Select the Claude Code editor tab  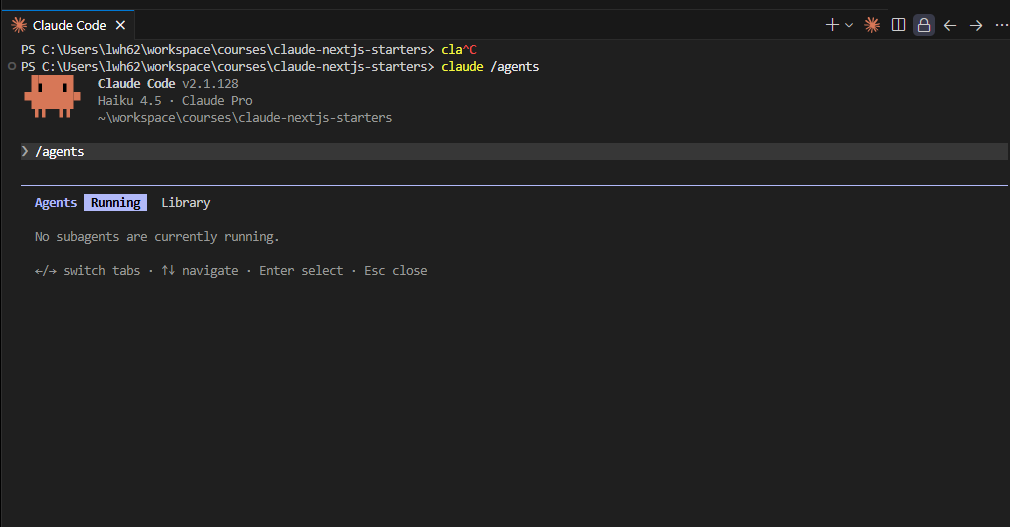point(68,25)
